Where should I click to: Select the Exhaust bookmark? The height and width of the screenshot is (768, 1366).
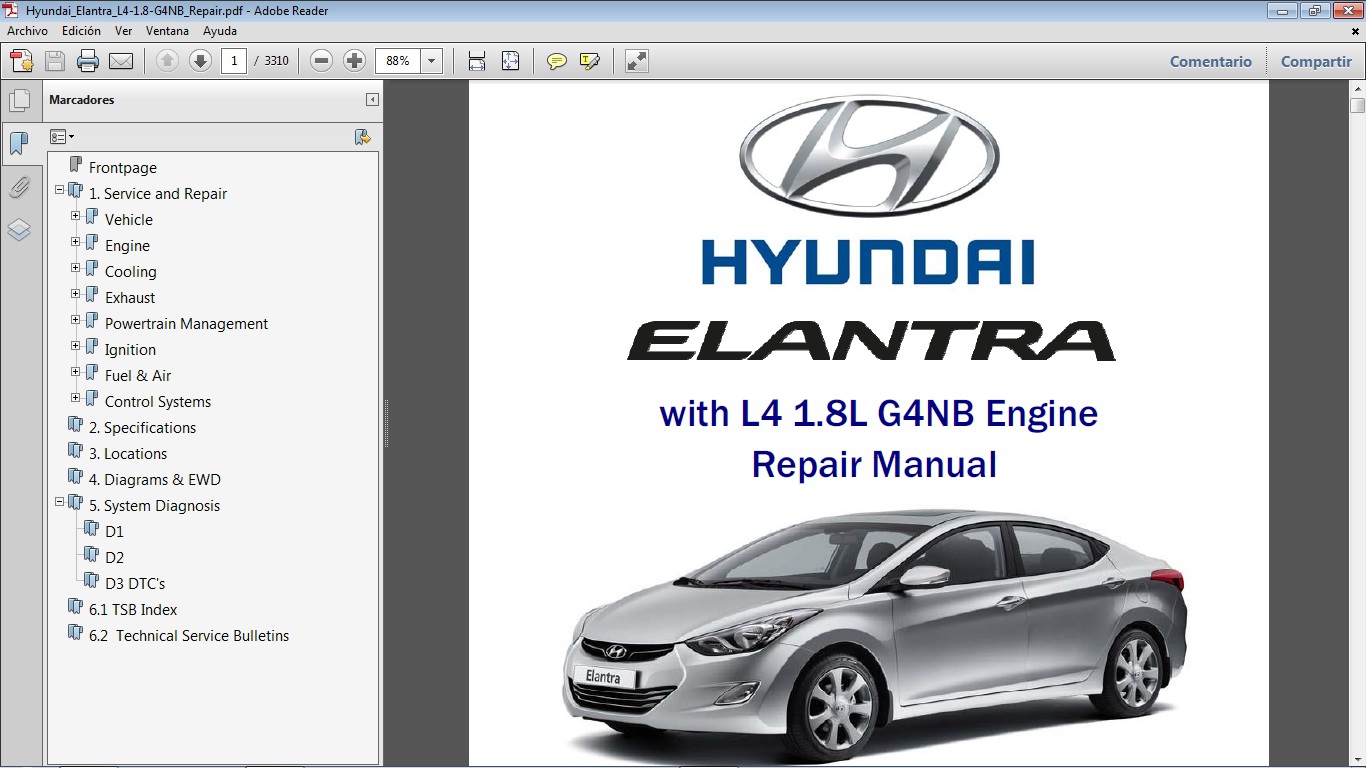(x=130, y=298)
